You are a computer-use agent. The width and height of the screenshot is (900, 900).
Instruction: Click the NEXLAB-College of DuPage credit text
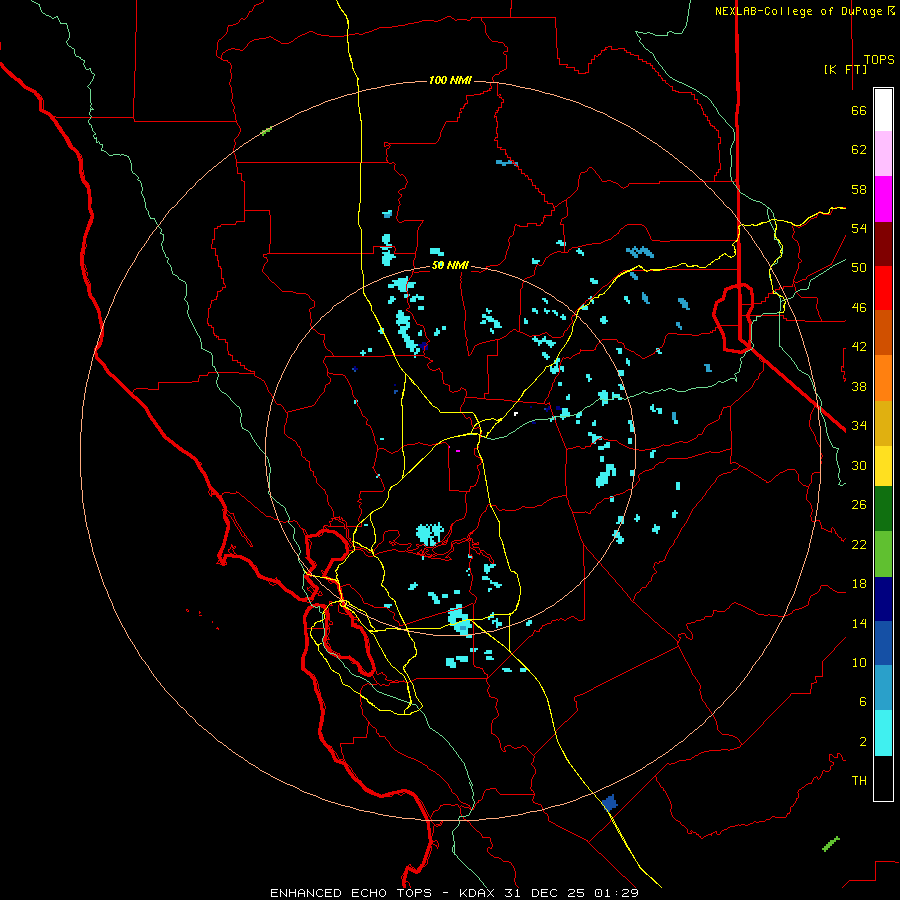coord(801,11)
